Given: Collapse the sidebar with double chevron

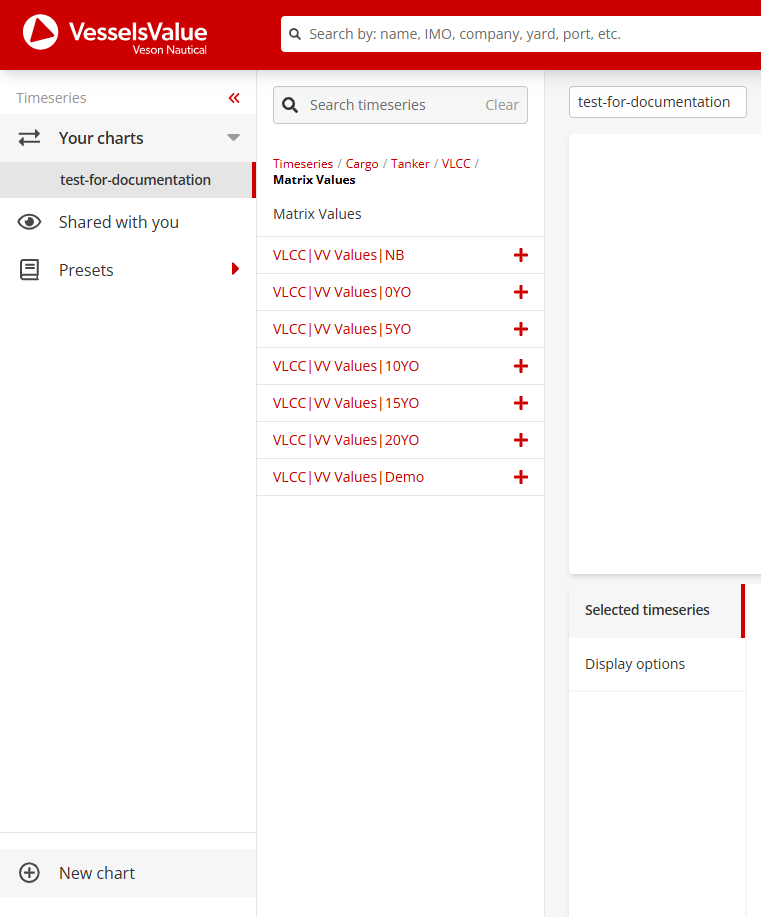Looking at the screenshot, I should pos(234,98).
